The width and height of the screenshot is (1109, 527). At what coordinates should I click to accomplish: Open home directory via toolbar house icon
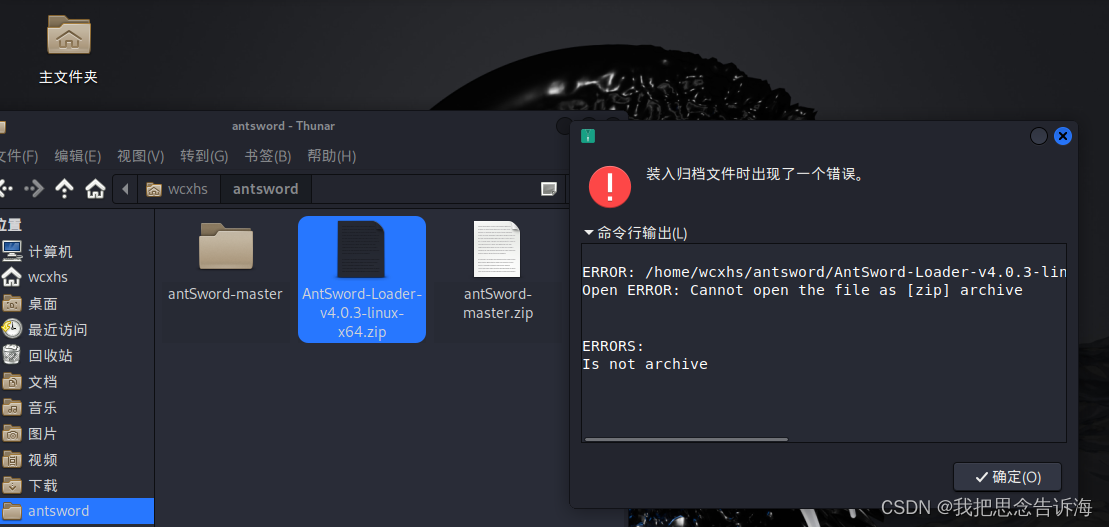pyautogui.click(x=95, y=189)
